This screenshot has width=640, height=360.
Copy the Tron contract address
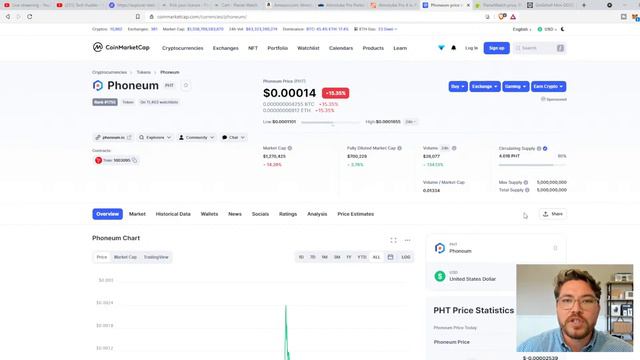tap(135, 160)
